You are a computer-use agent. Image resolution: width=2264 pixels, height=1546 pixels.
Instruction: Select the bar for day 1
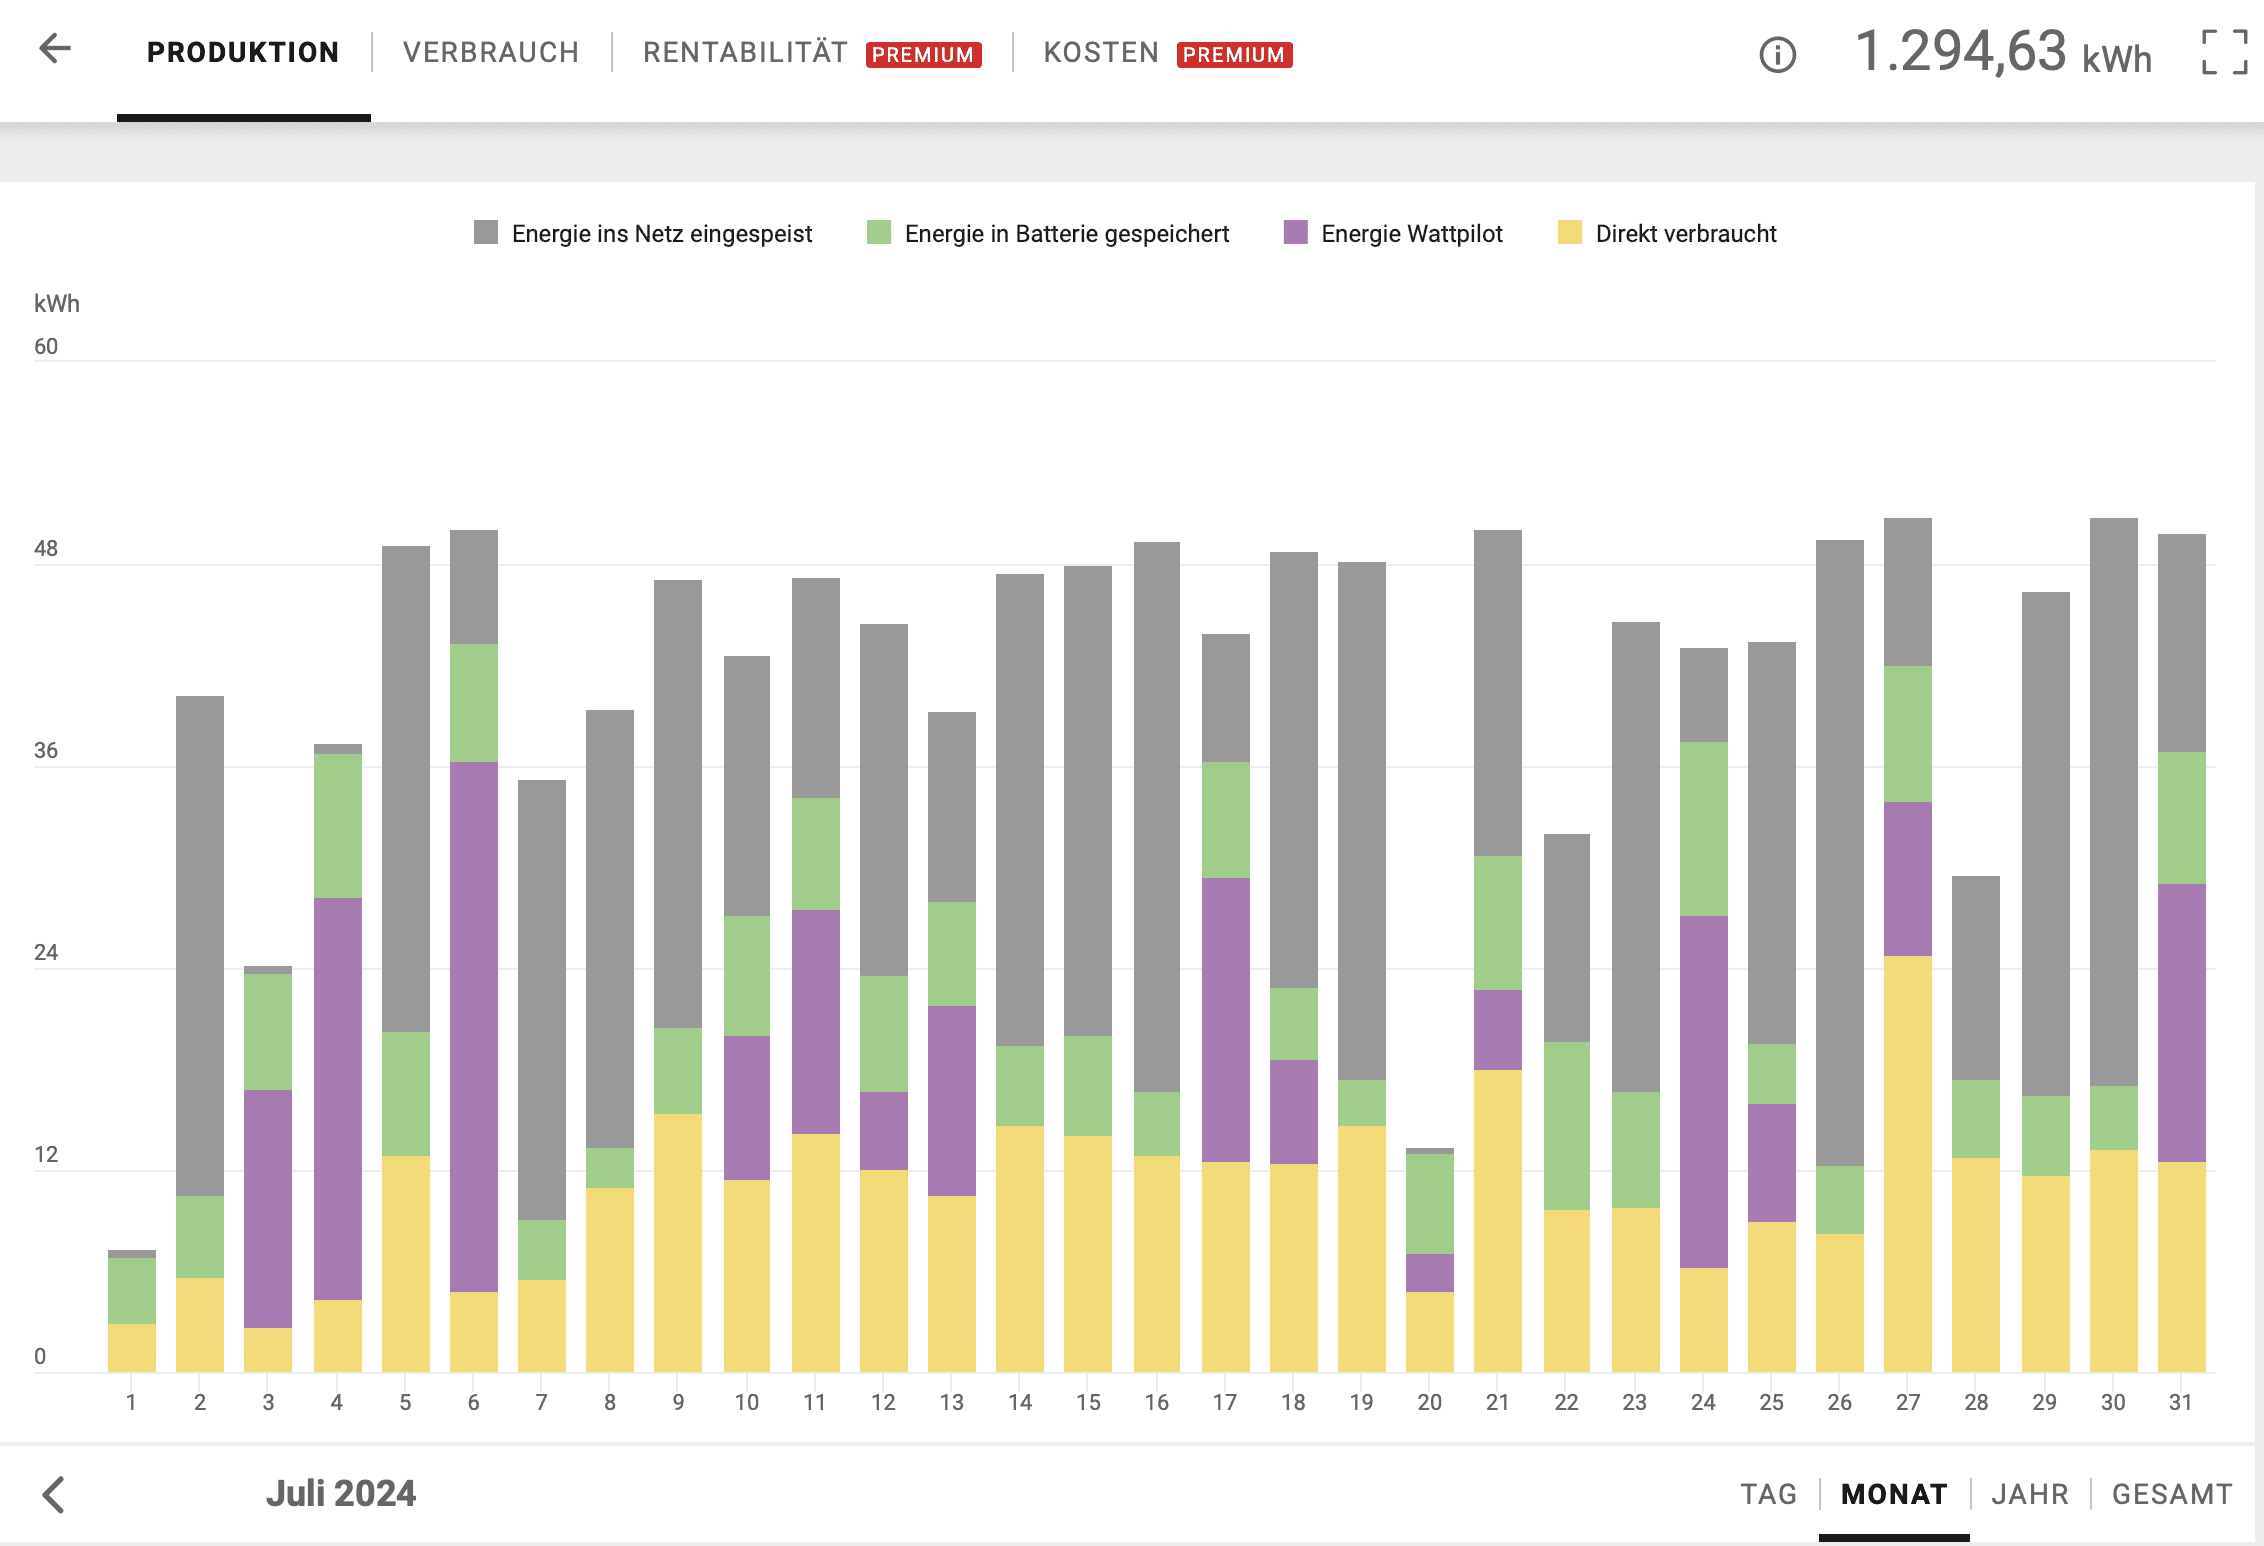pos(132,1311)
